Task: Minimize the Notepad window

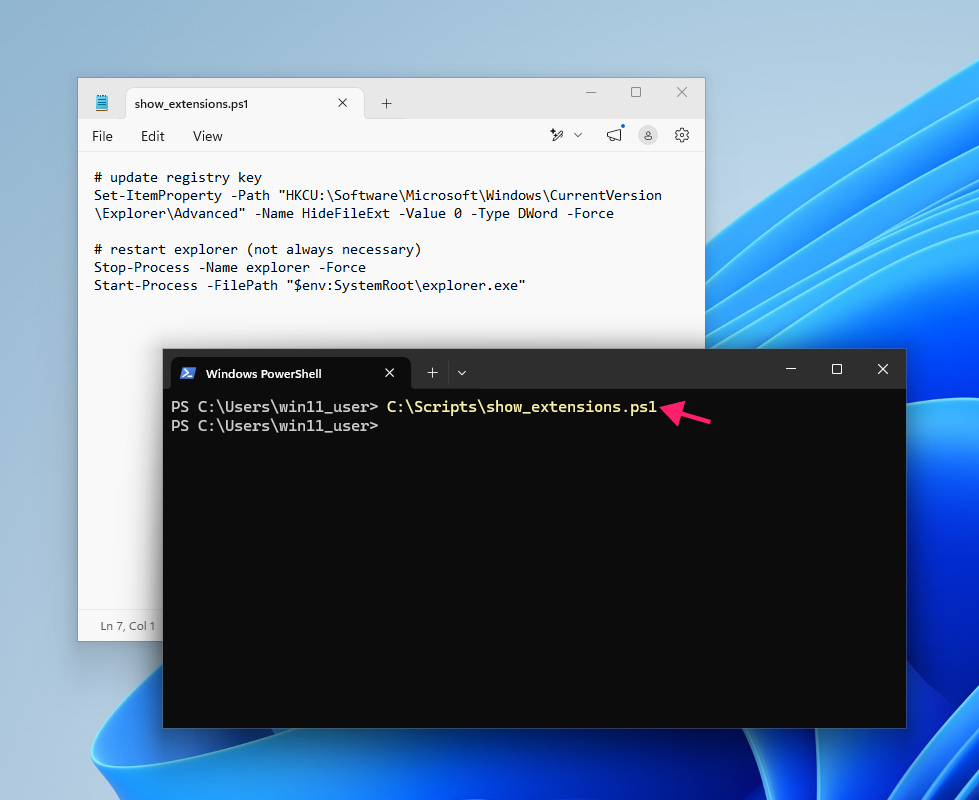Action: pyautogui.click(x=591, y=92)
